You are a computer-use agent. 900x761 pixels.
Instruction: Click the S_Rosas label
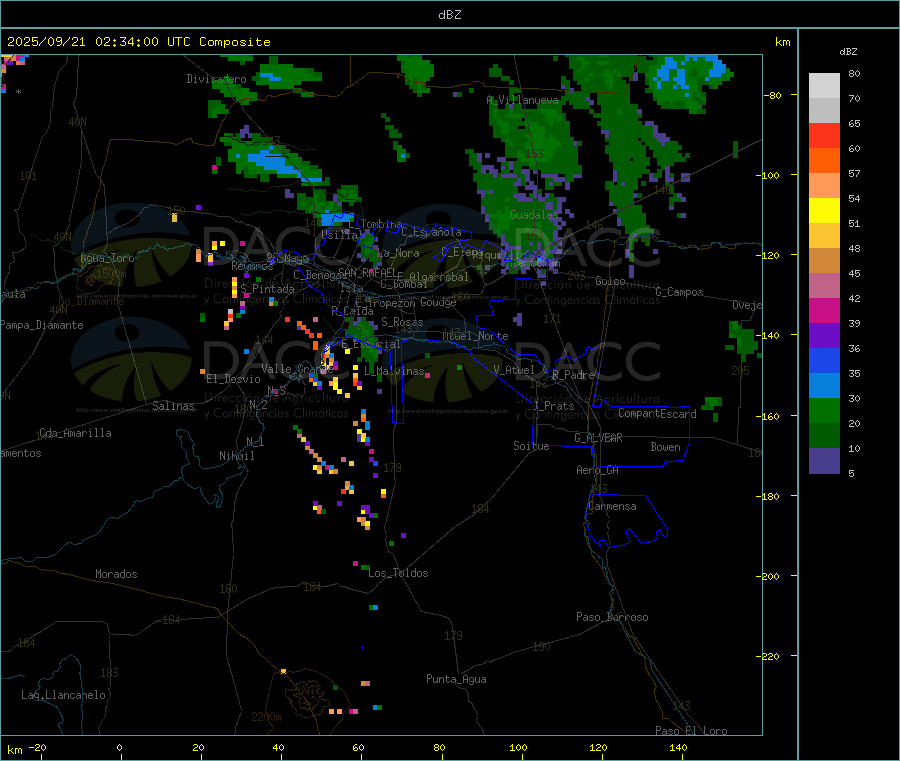coord(402,322)
